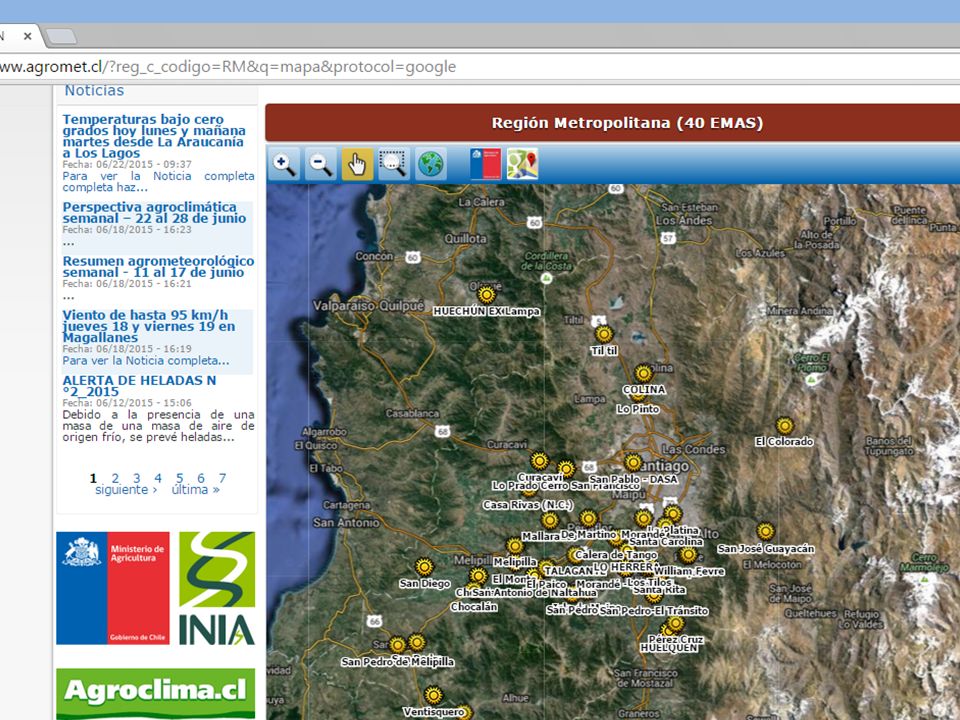Screen dimensions: 960x720
Task: Click the Cerro San Francisco station marker
Action: click(x=566, y=470)
